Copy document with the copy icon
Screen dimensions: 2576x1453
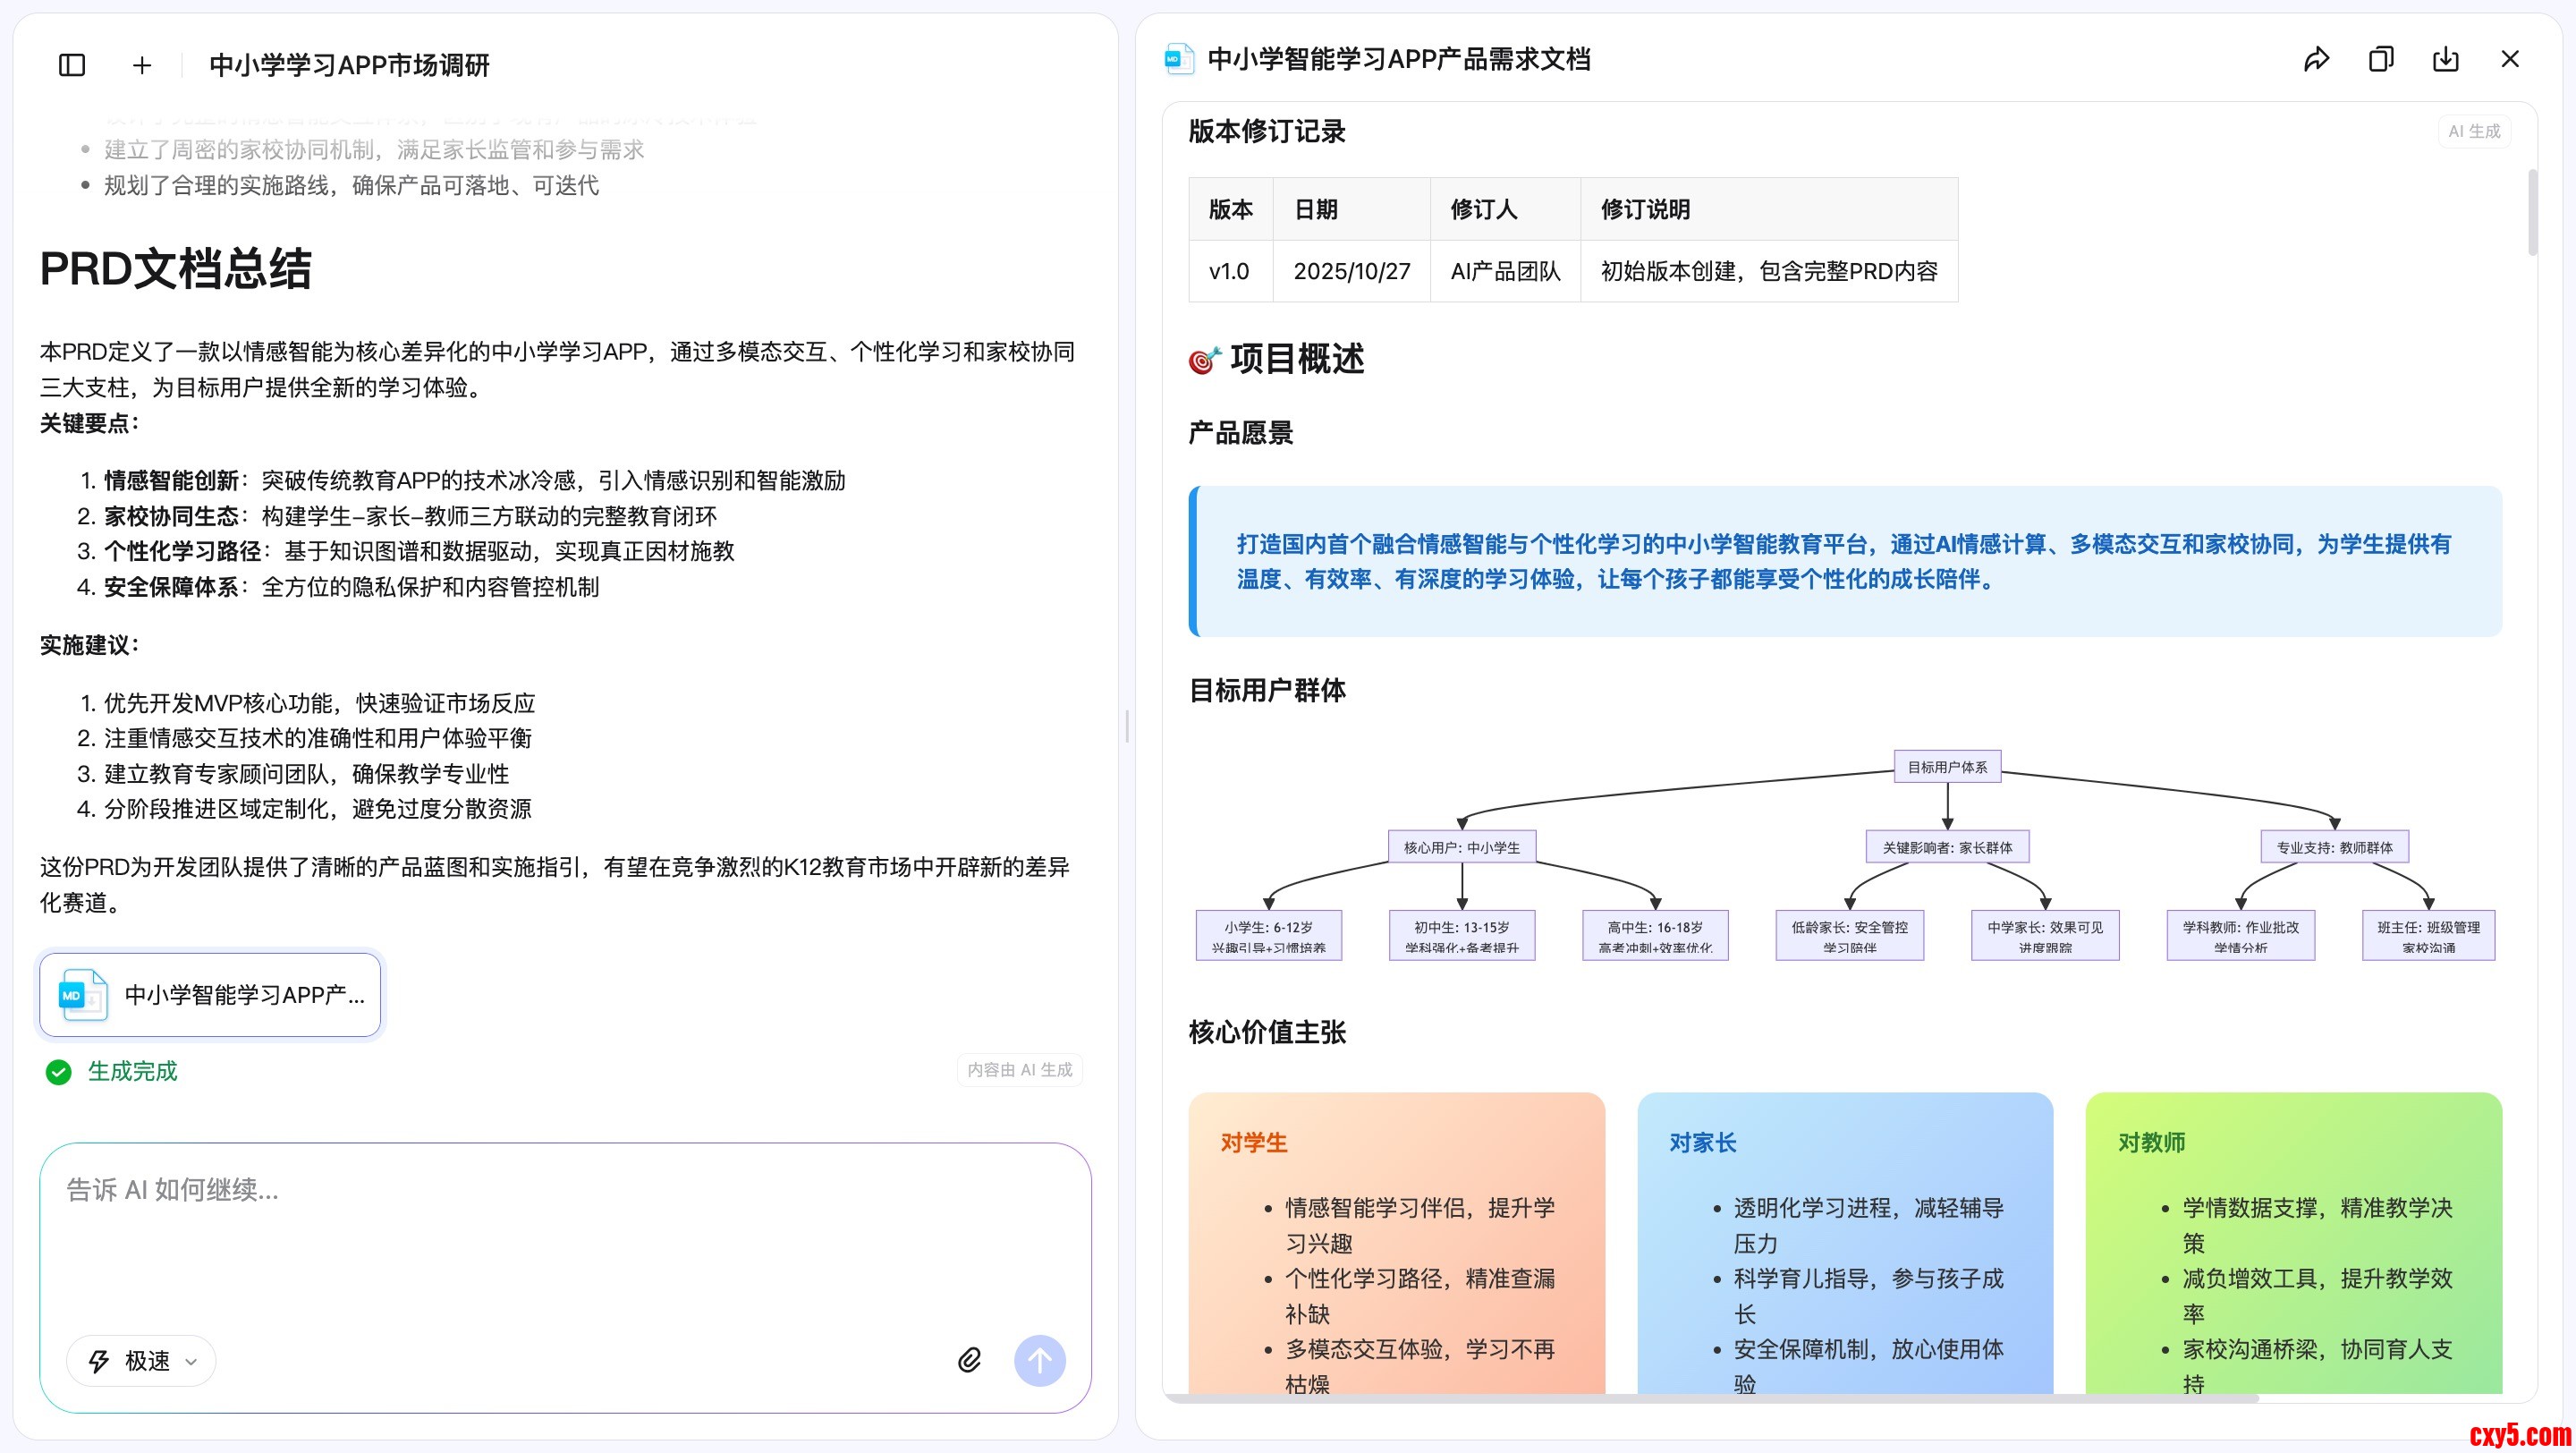pos(2380,59)
